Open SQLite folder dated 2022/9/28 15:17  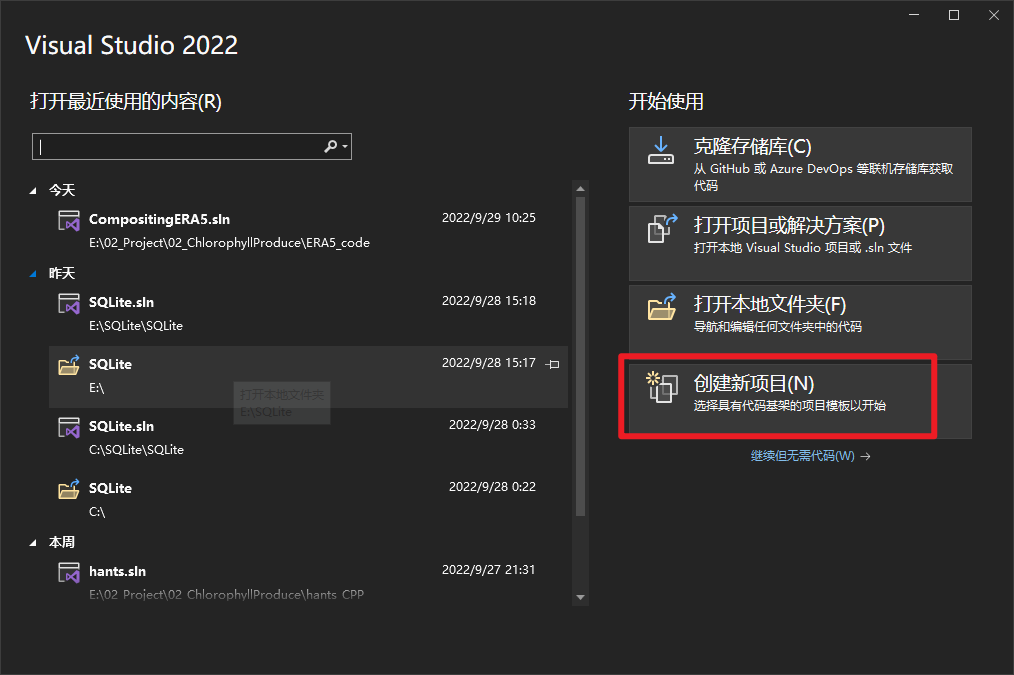(x=308, y=376)
